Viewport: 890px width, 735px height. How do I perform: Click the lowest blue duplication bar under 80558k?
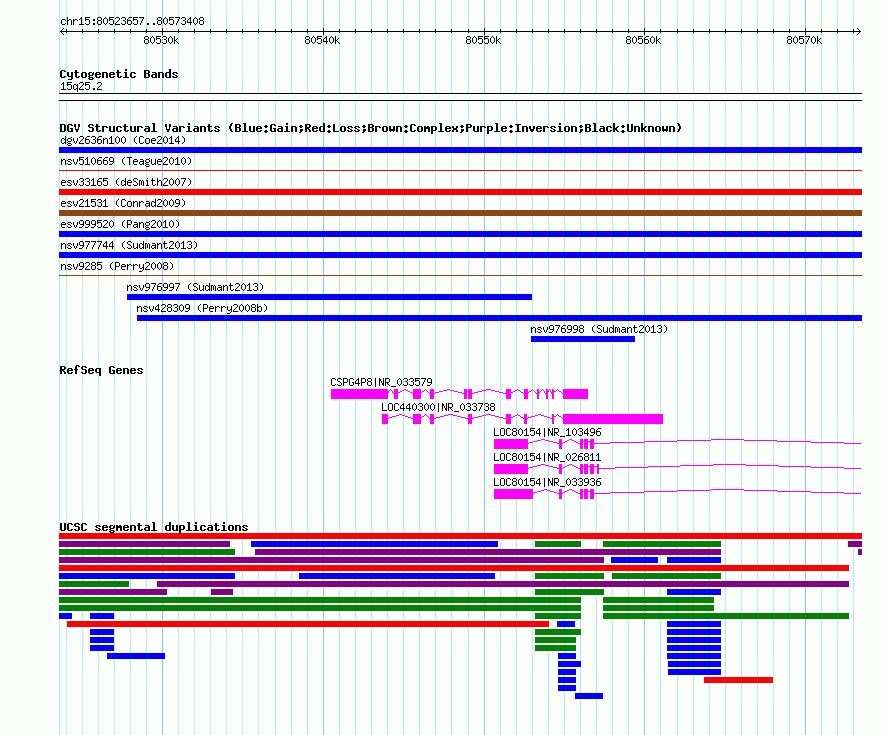coord(589,696)
